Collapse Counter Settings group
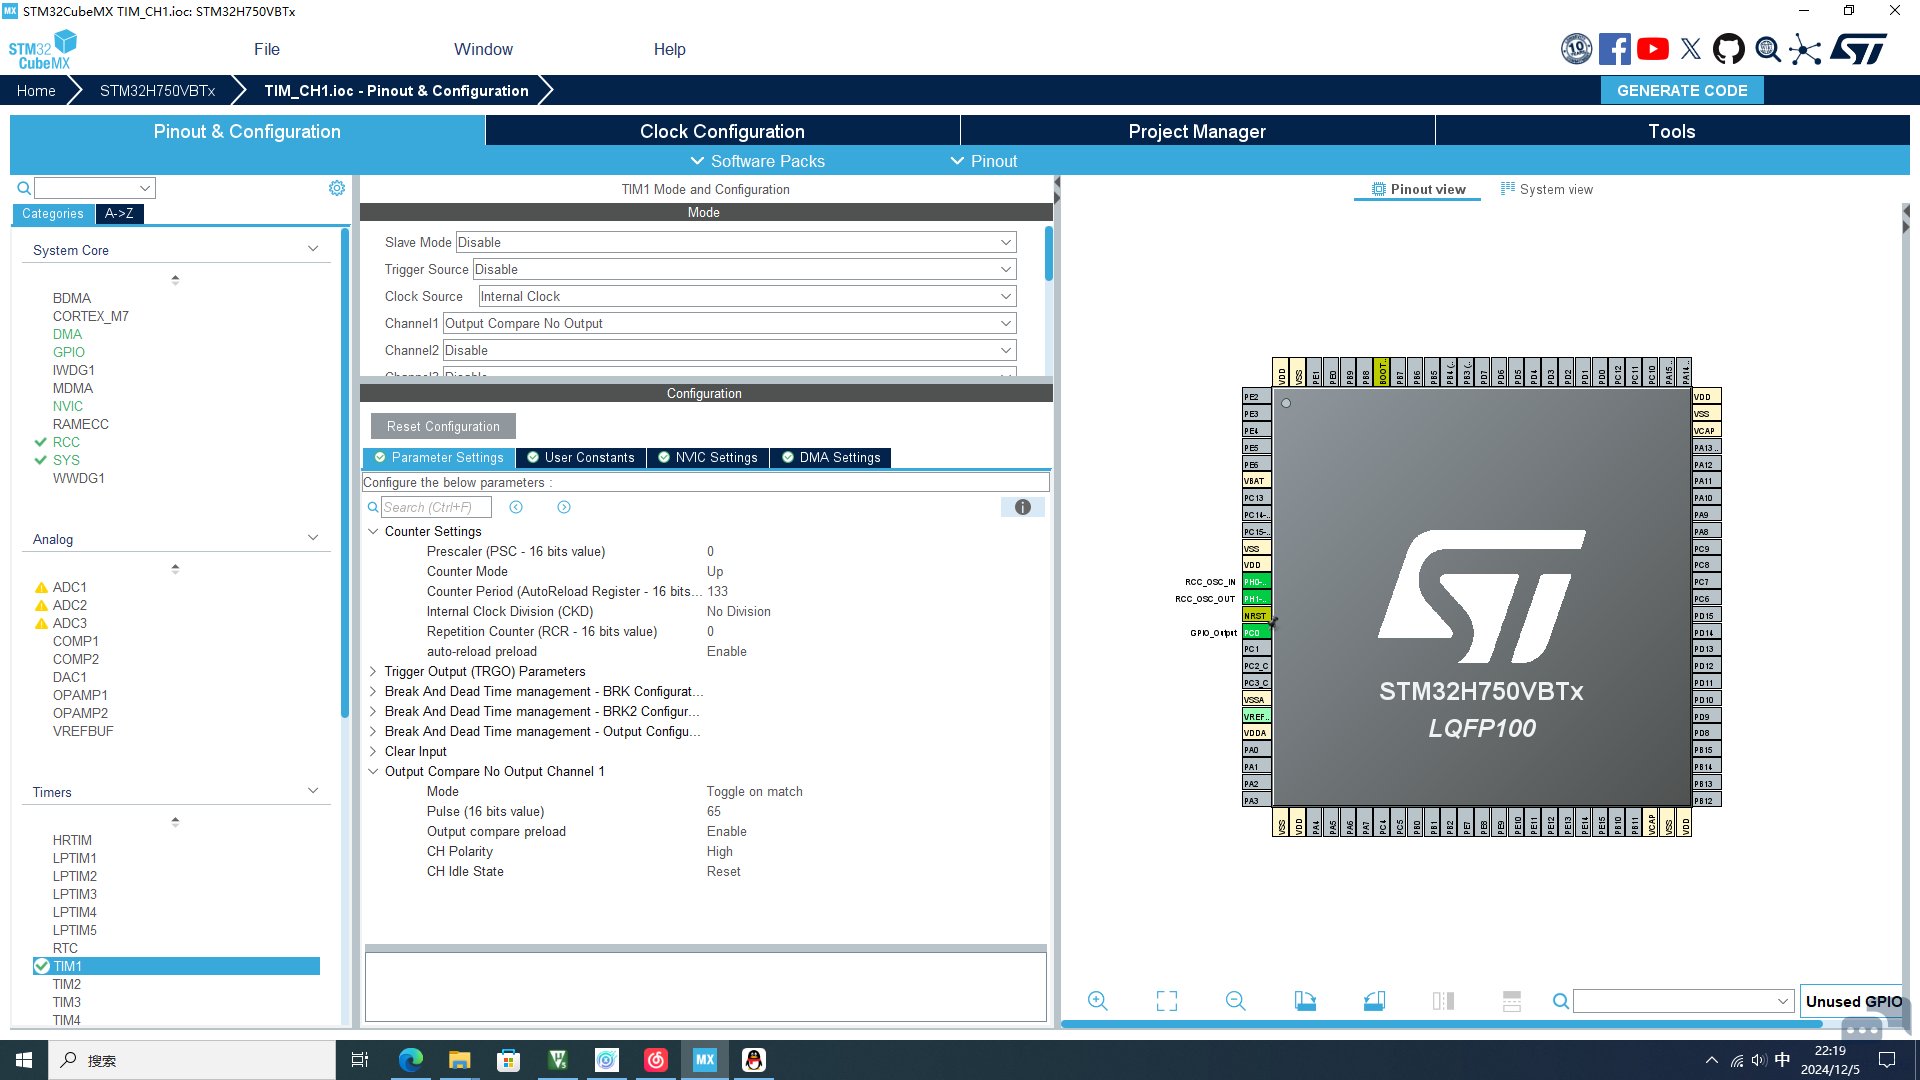Image resolution: width=1920 pixels, height=1080 pixels. pyautogui.click(x=373, y=531)
